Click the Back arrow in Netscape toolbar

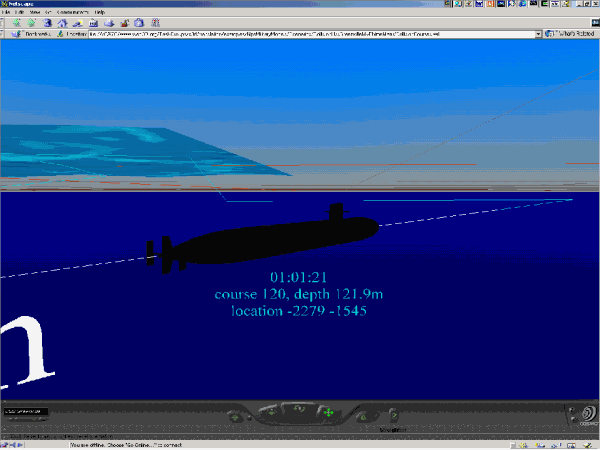point(16,21)
